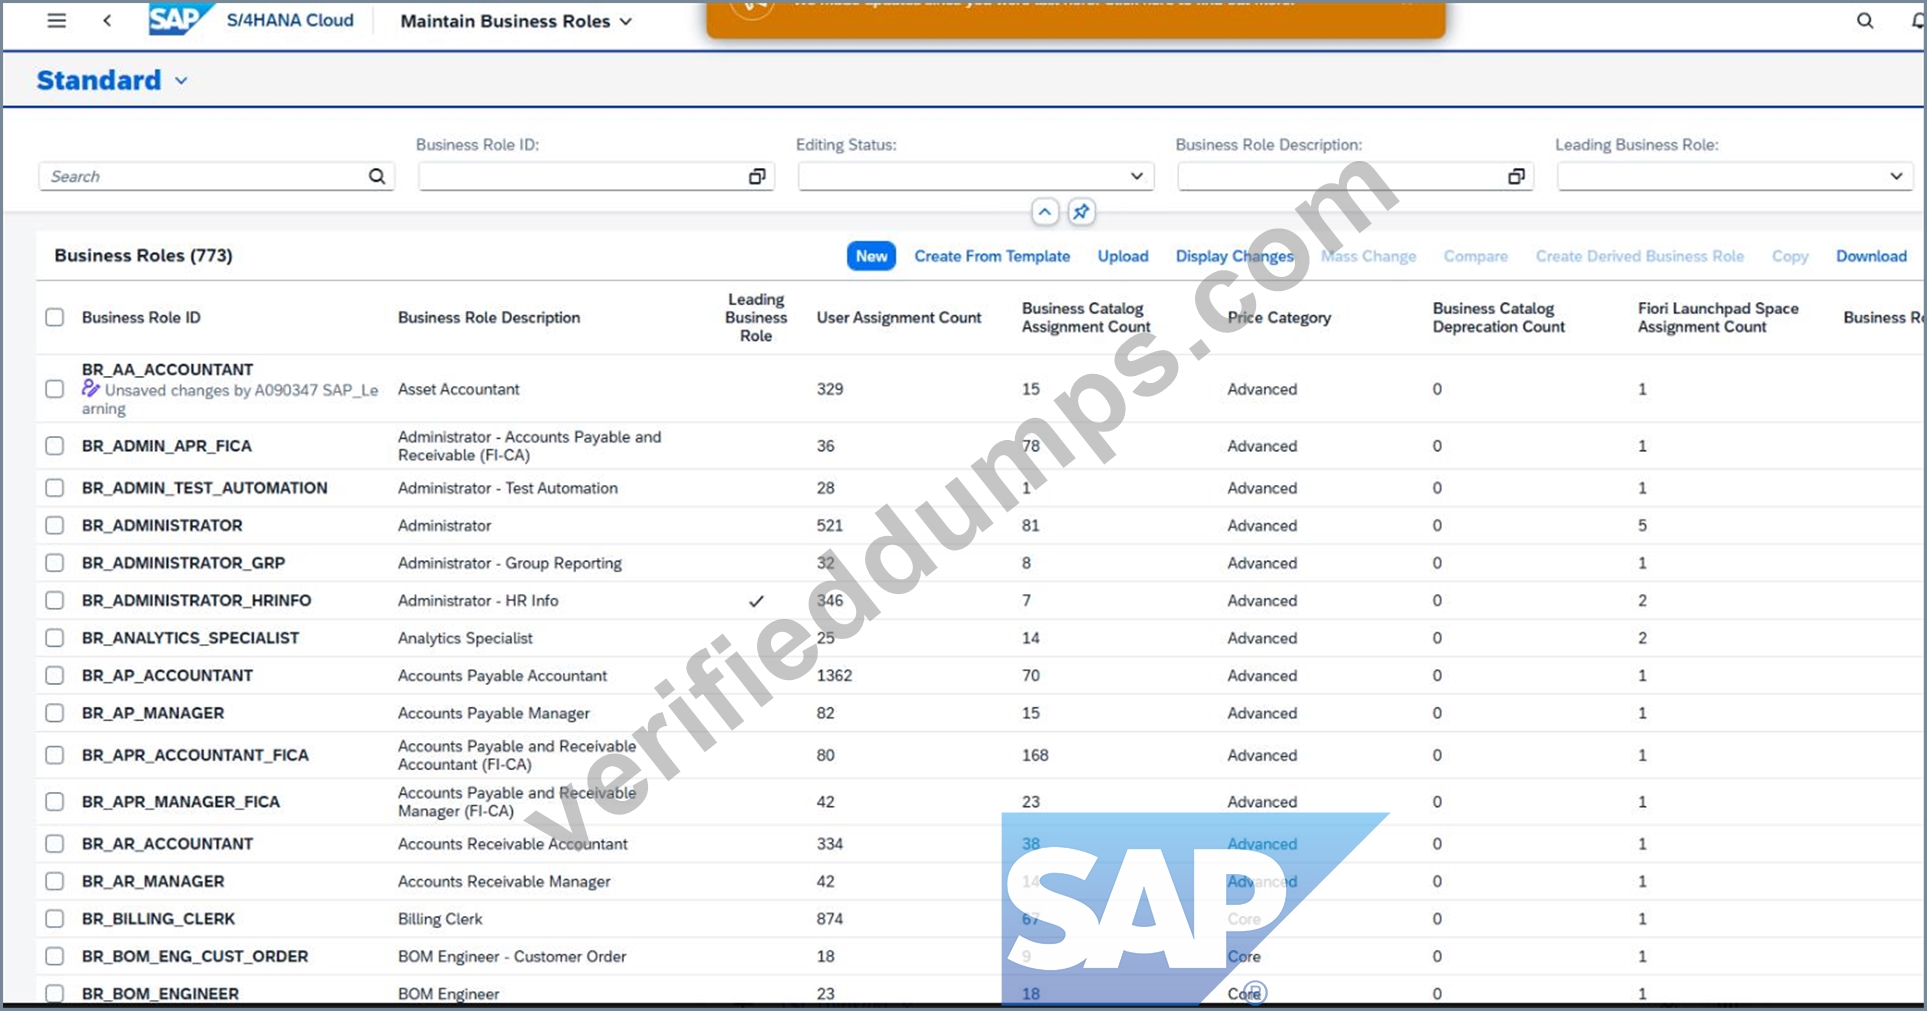Open value help for Business Role Description
1927x1011 pixels.
1516,176
